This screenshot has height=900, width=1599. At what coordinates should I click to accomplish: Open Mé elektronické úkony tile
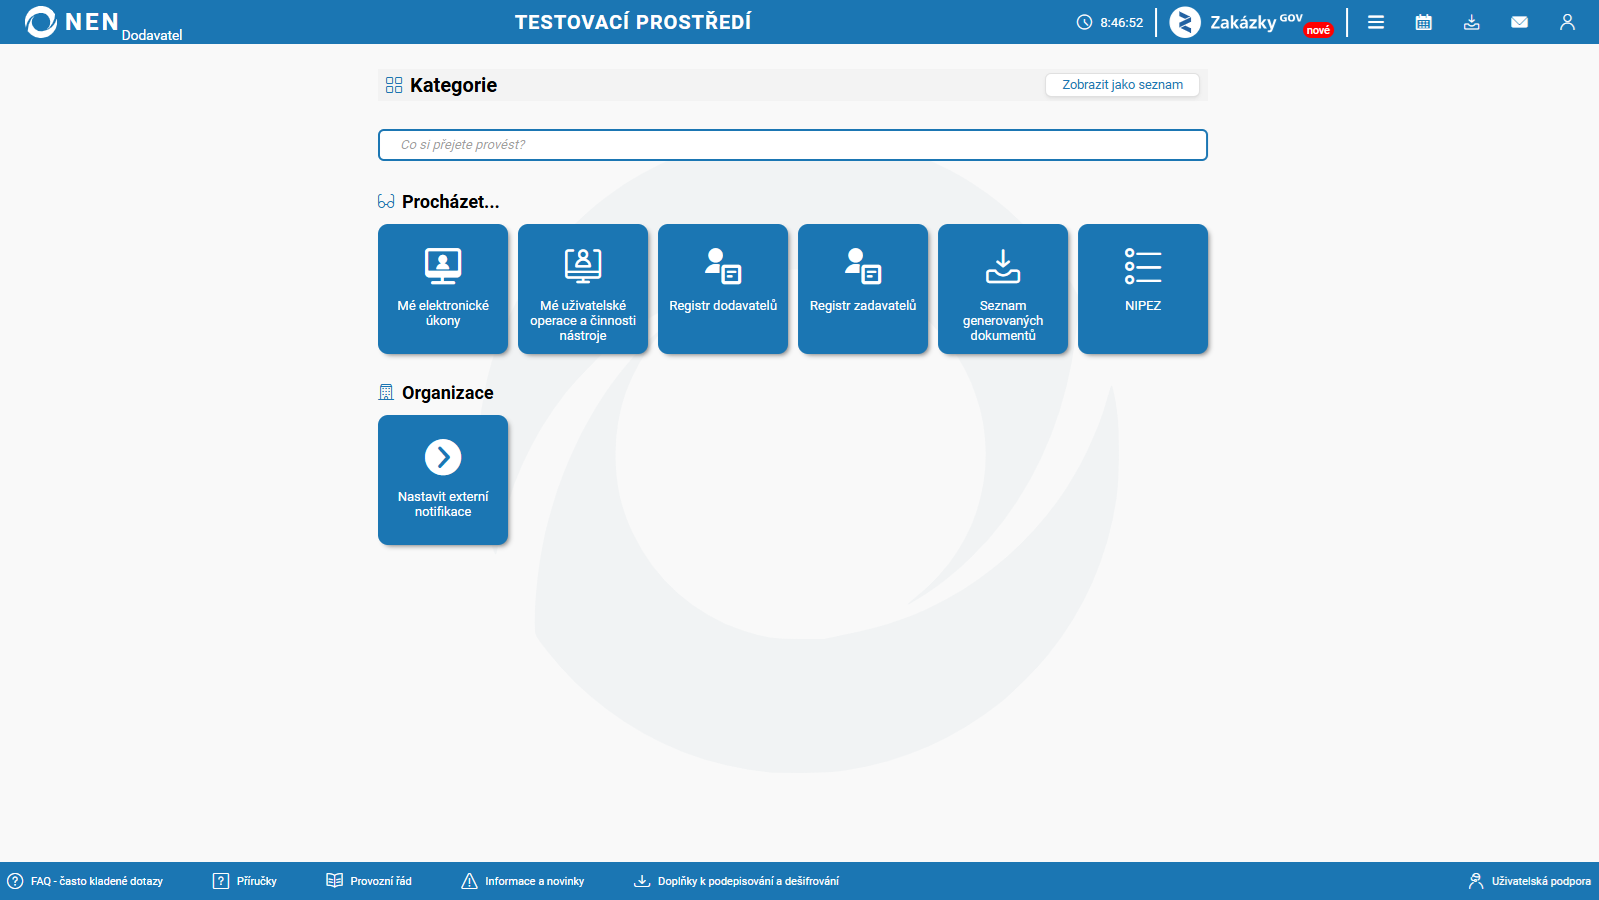pyautogui.click(x=443, y=289)
